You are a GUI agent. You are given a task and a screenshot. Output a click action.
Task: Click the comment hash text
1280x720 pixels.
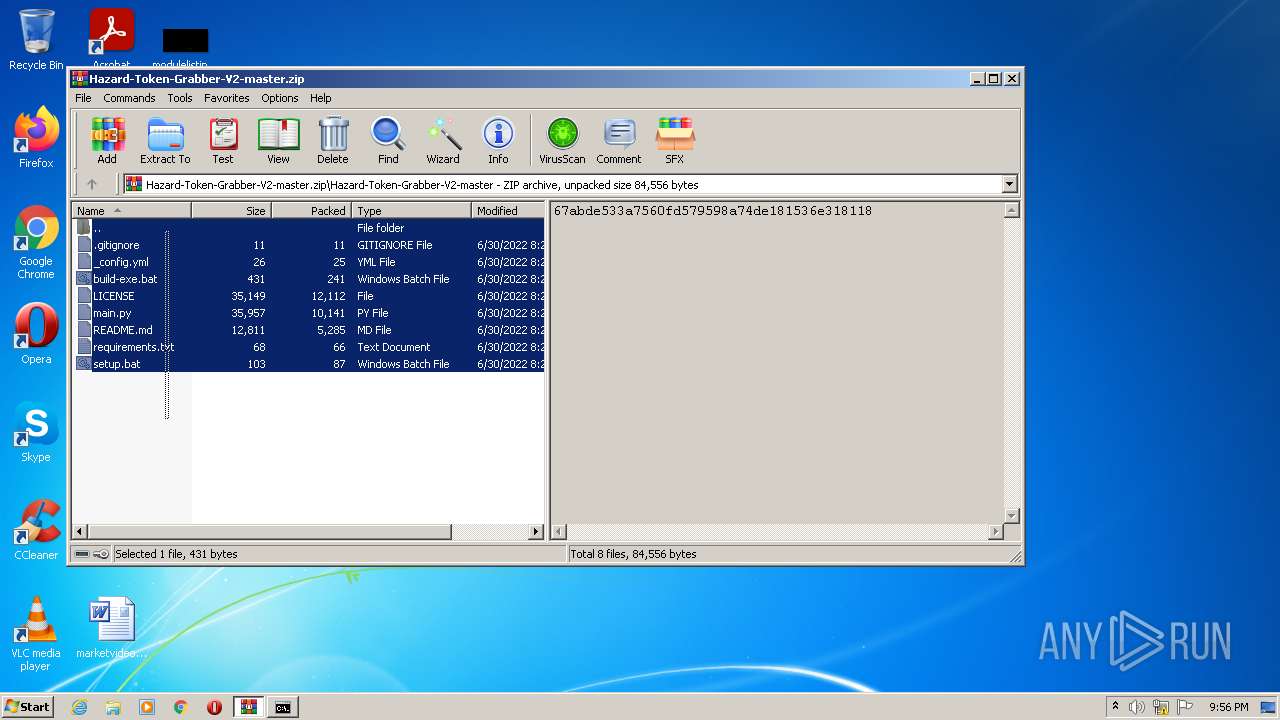tap(712, 211)
